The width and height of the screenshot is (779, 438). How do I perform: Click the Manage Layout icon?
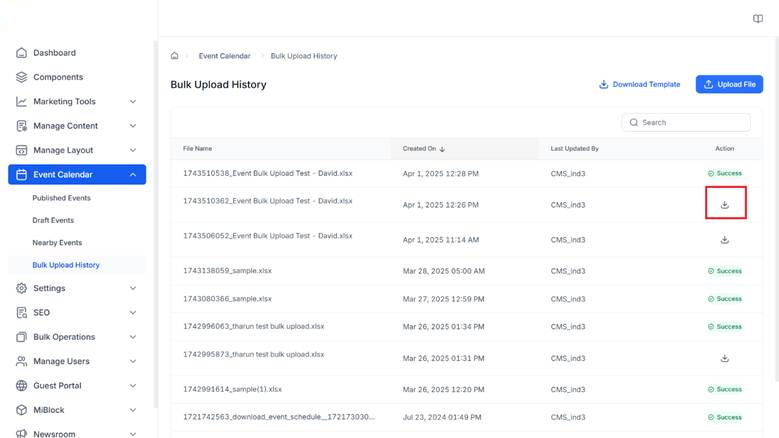21,150
